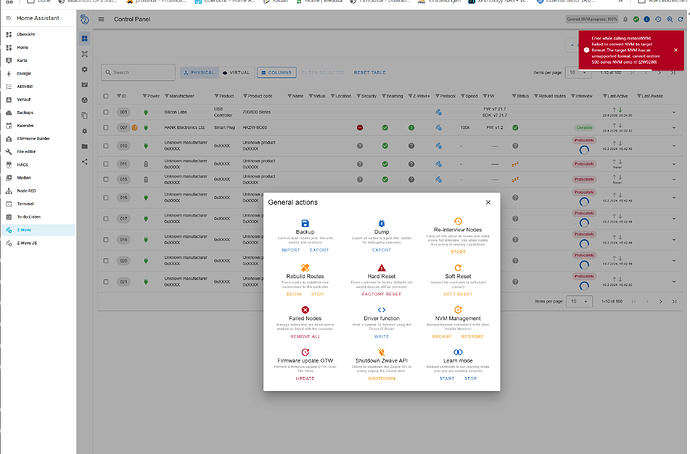Click the Rebuild Routes icon
Image resolution: width=690 pixels, height=454 pixels.
pos(305,267)
